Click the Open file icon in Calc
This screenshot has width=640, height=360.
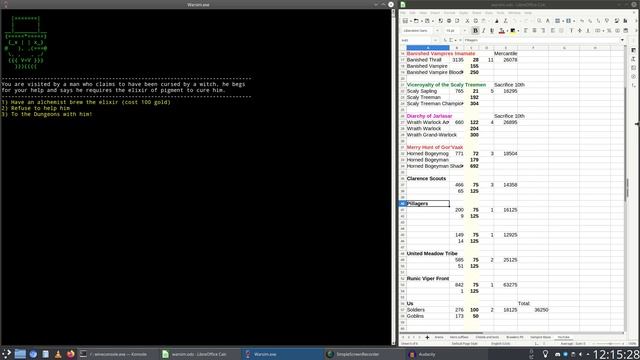(x=416, y=21)
